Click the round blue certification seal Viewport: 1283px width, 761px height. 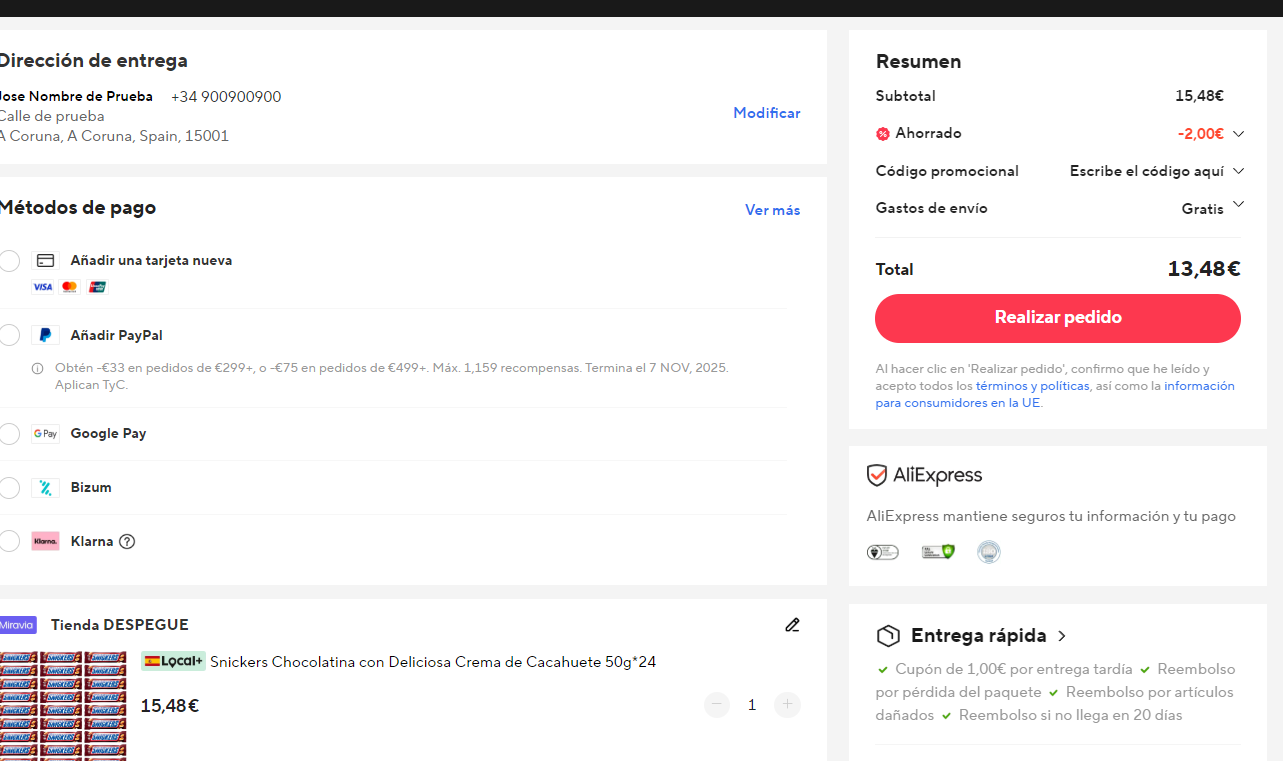click(x=989, y=552)
